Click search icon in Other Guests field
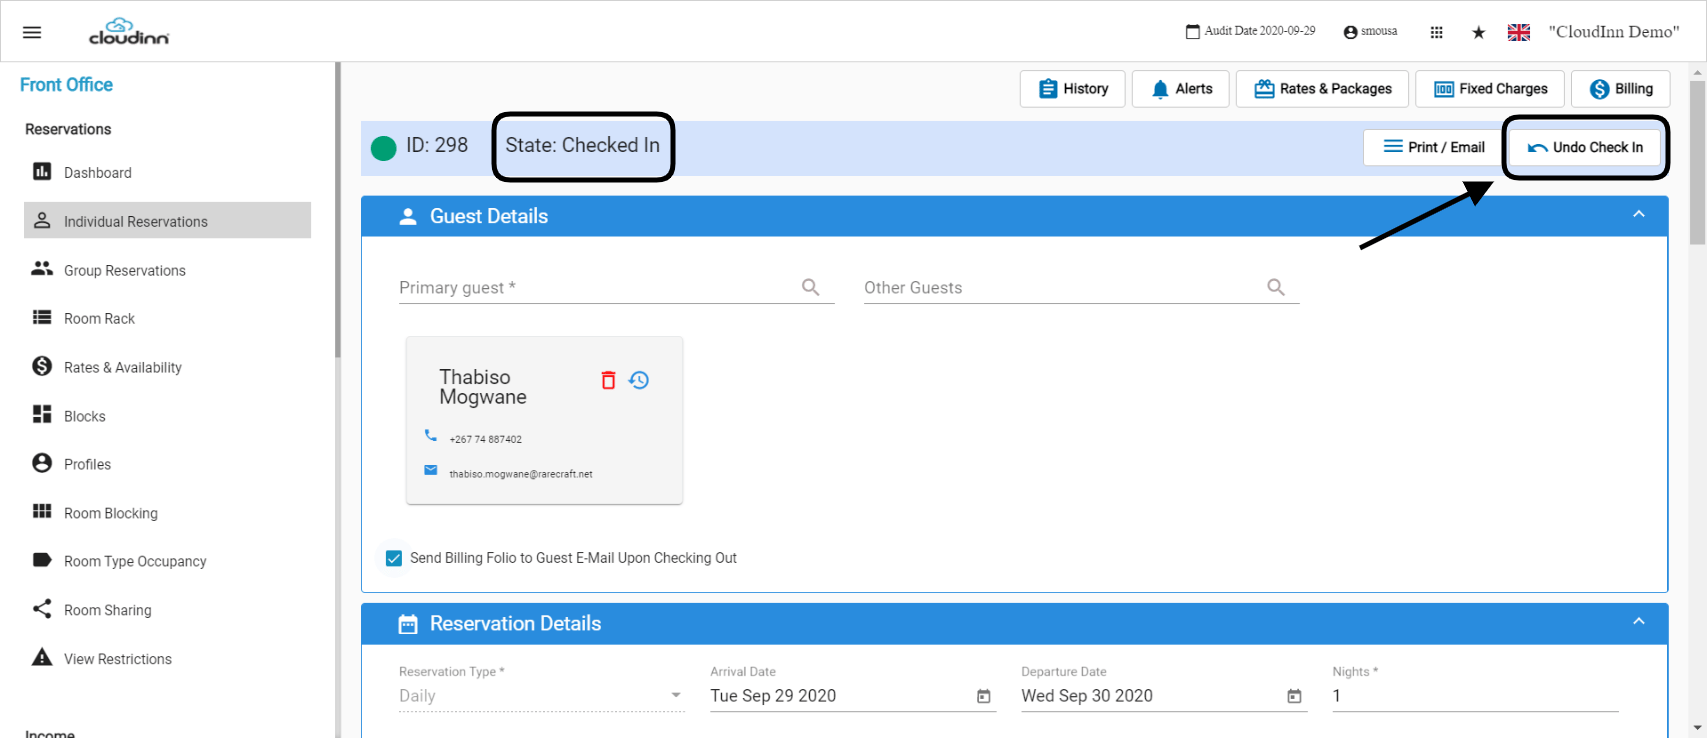Image resolution: width=1707 pixels, height=738 pixels. pyautogui.click(x=1276, y=287)
